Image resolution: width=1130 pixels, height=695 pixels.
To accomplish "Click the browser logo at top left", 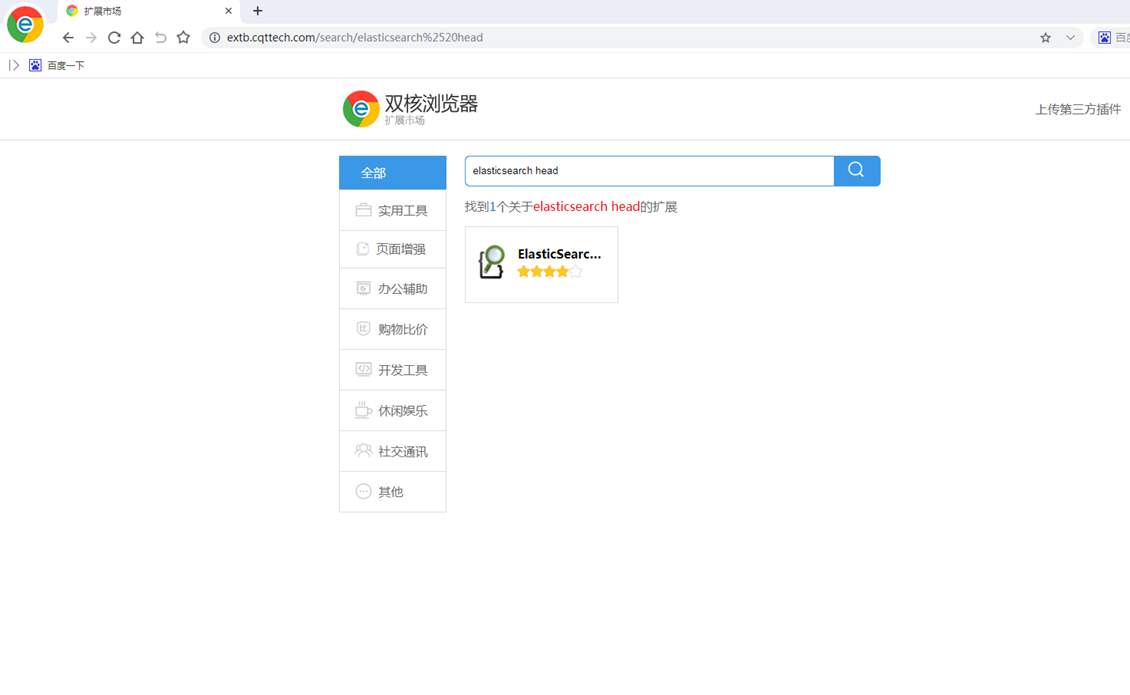I will [x=25, y=24].
